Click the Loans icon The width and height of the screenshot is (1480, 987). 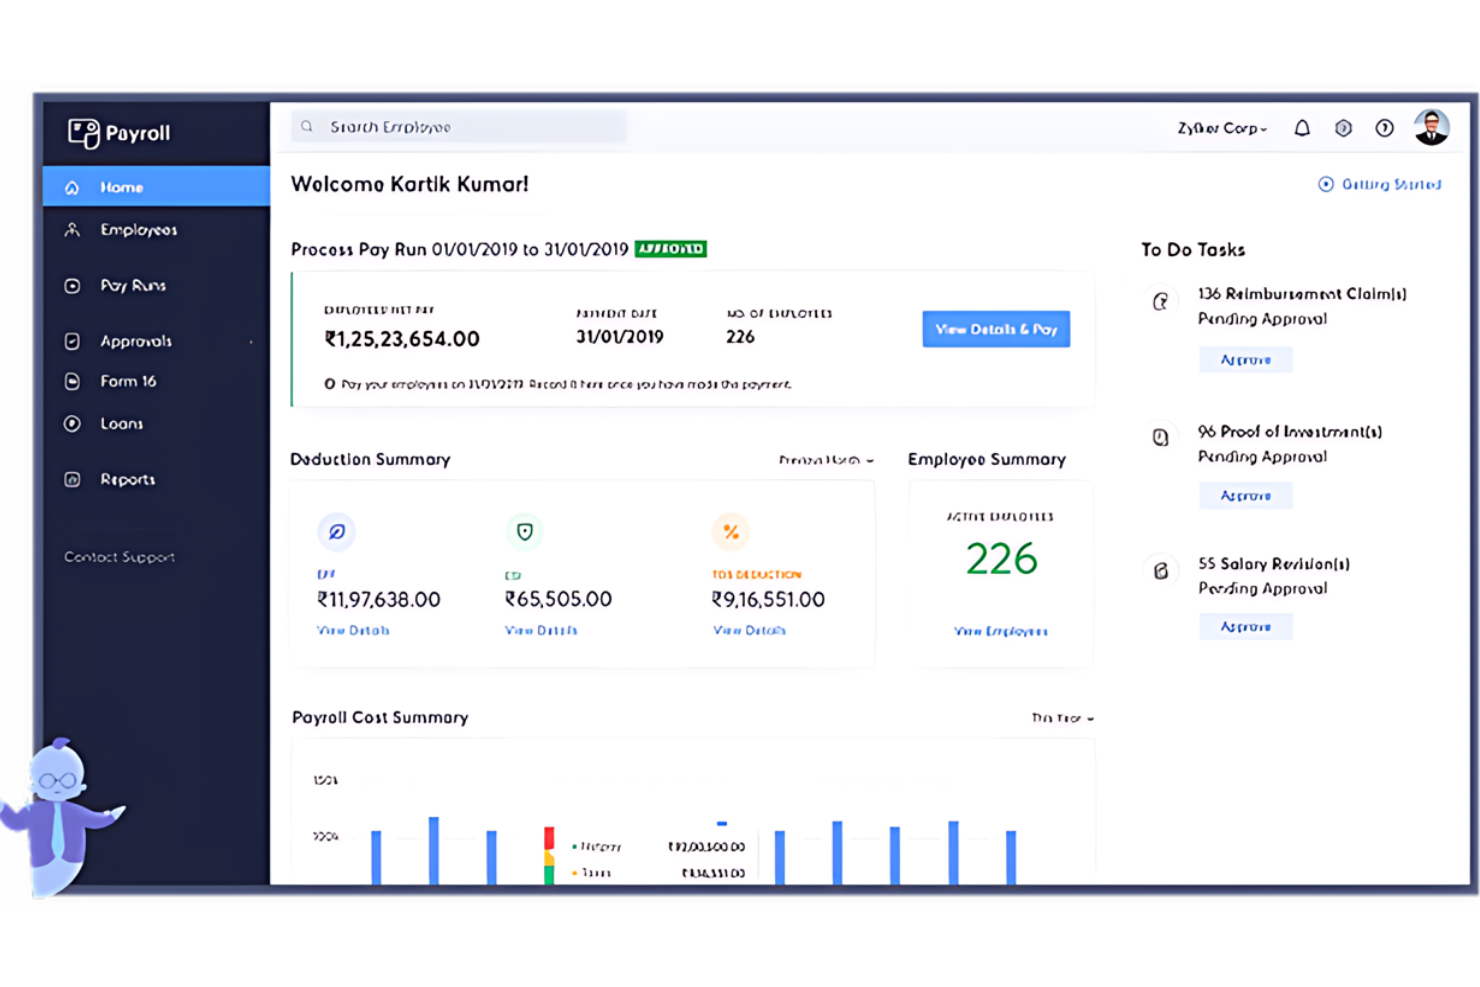(72, 424)
